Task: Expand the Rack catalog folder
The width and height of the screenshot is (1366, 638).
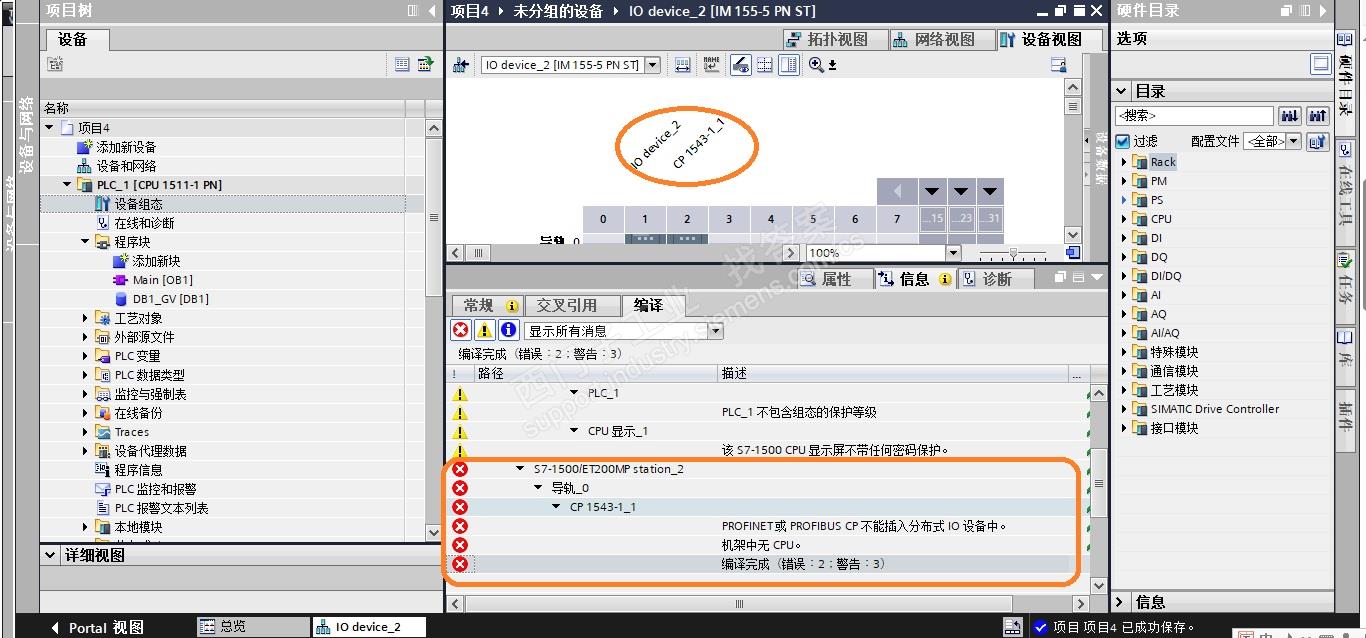Action: tap(1124, 162)
